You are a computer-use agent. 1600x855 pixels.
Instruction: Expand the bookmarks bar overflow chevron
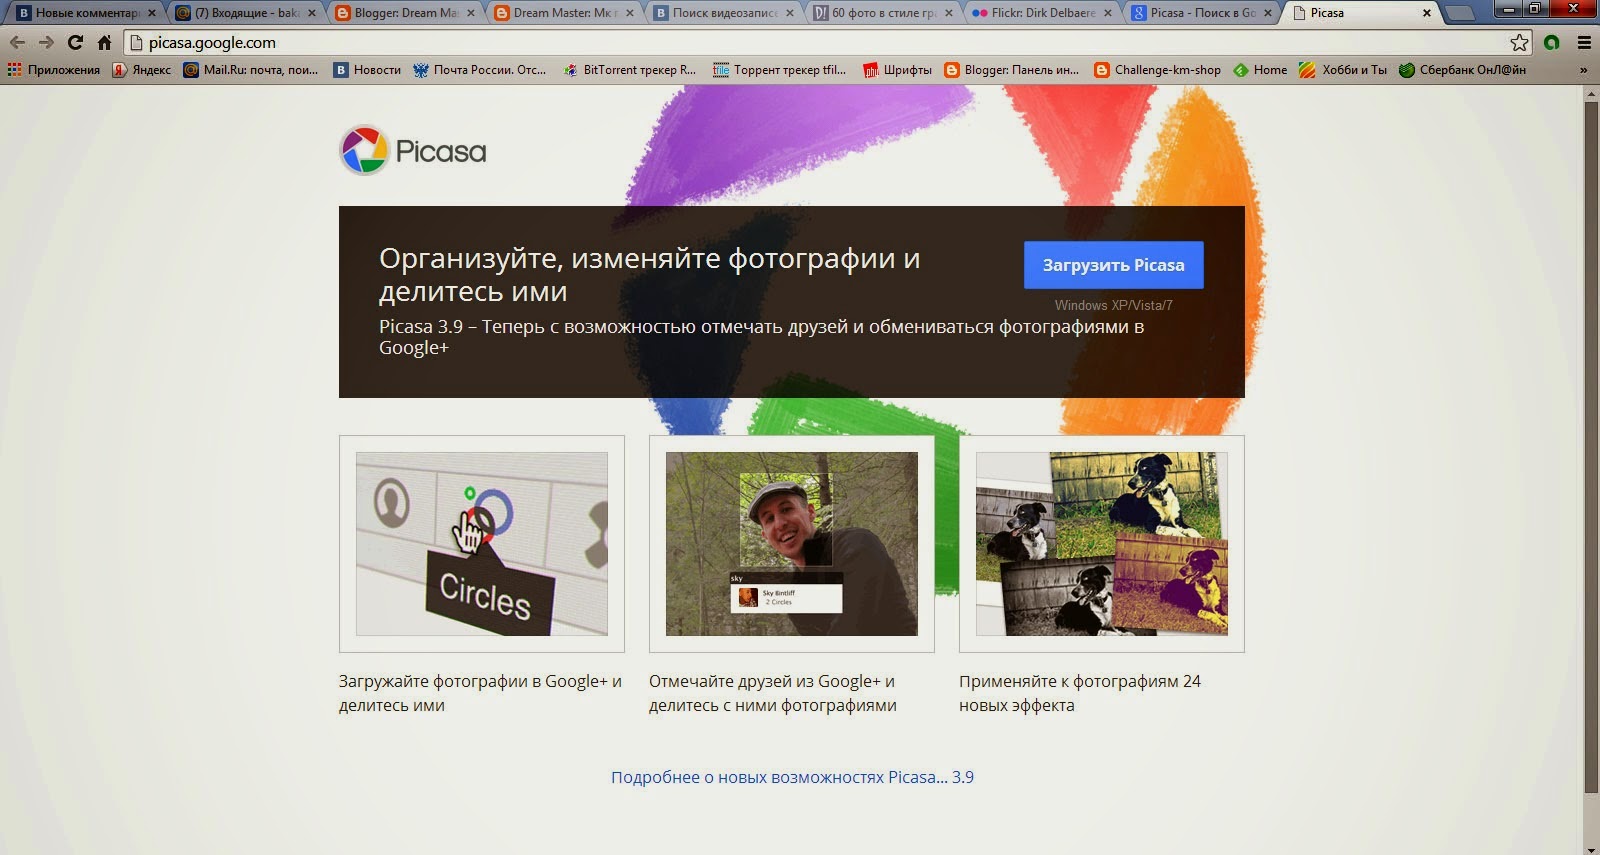(x=1583, y=70)
